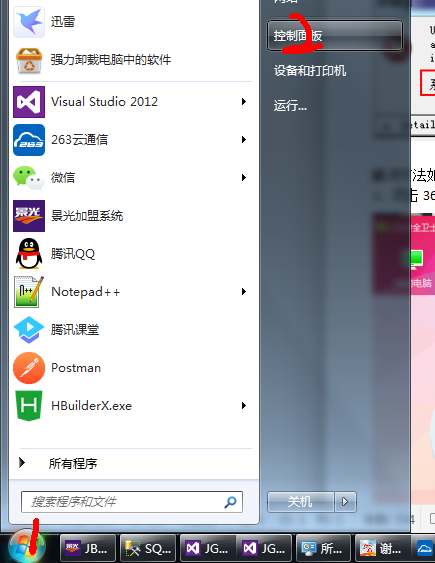The width and height of the screenshot is (435, 563).
Task: Open the 腾讯课堂 app icon
Action: point(29,330)
